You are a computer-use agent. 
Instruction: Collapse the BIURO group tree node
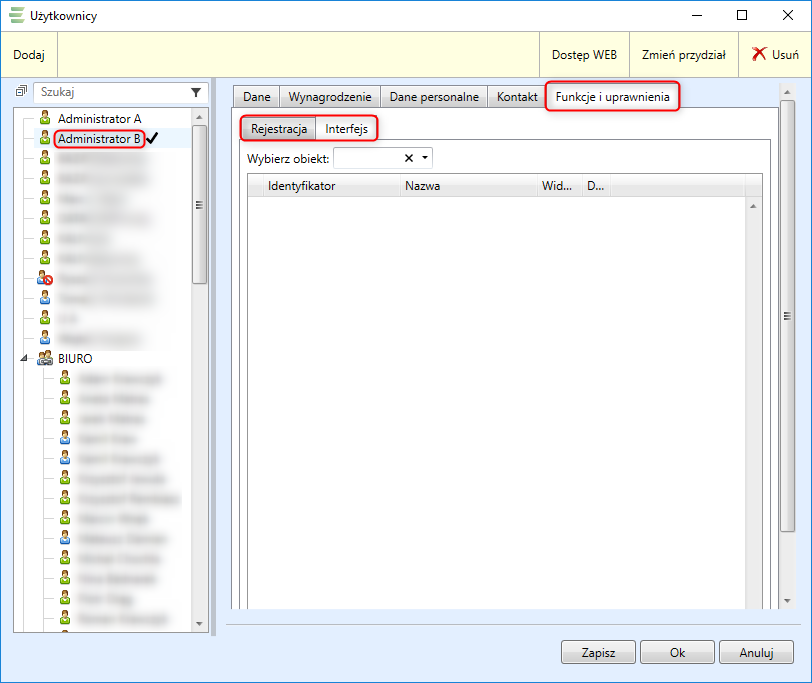point(24,358)
